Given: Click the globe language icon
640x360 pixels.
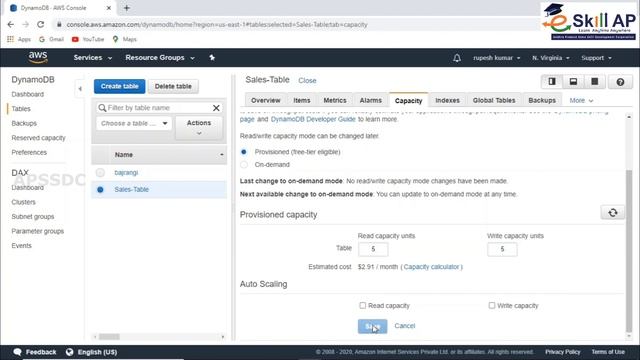Looking at the screenshot, I should coord(70,352).
